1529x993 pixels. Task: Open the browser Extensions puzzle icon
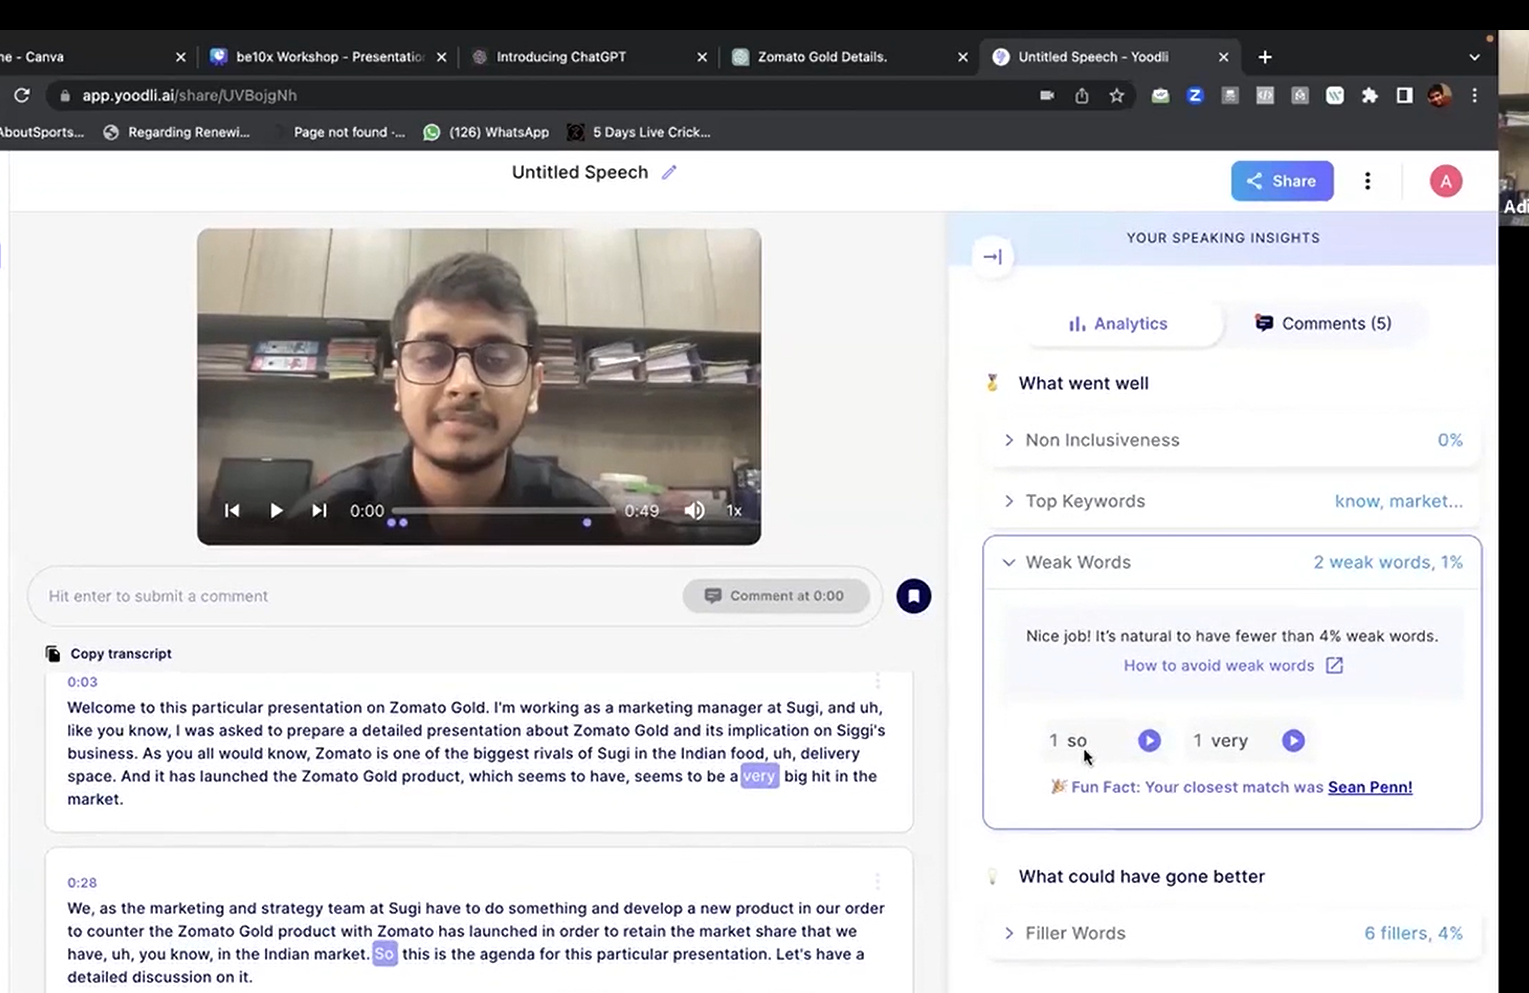coord(1370,95)
